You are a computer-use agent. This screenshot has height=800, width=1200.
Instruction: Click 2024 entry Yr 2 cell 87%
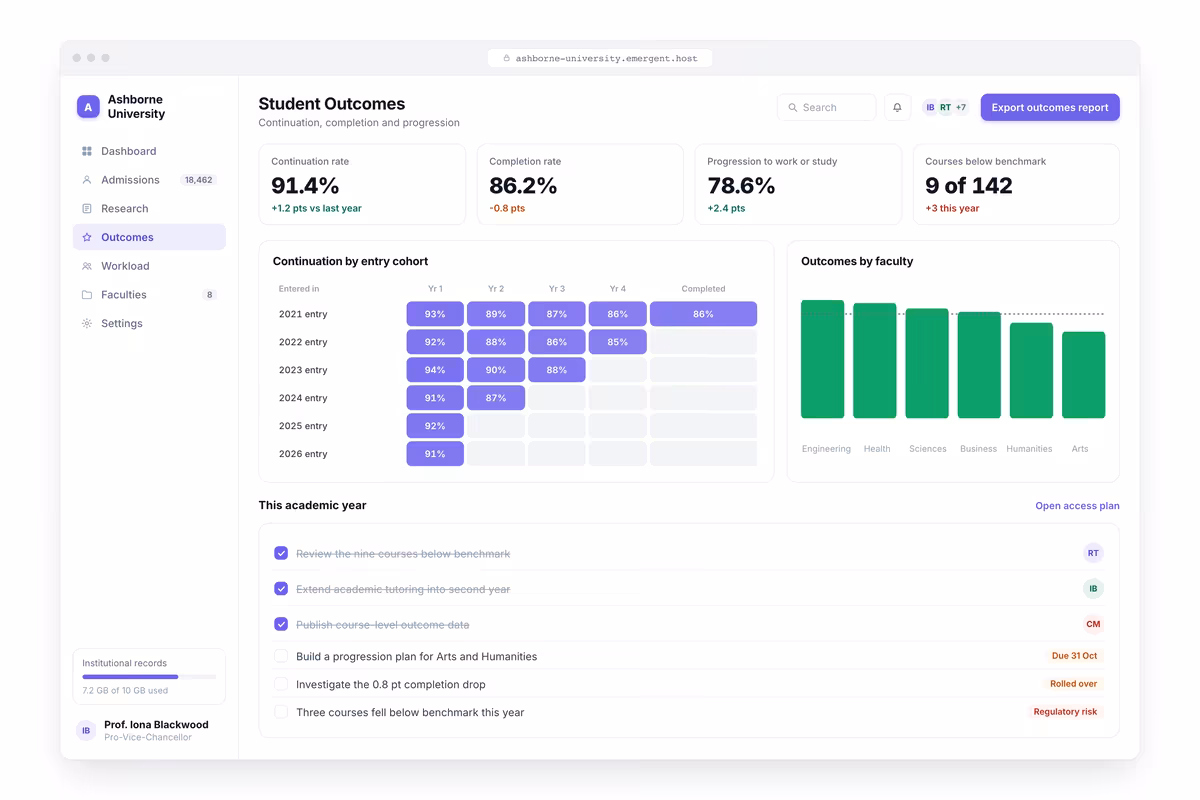tap(496, 398)
